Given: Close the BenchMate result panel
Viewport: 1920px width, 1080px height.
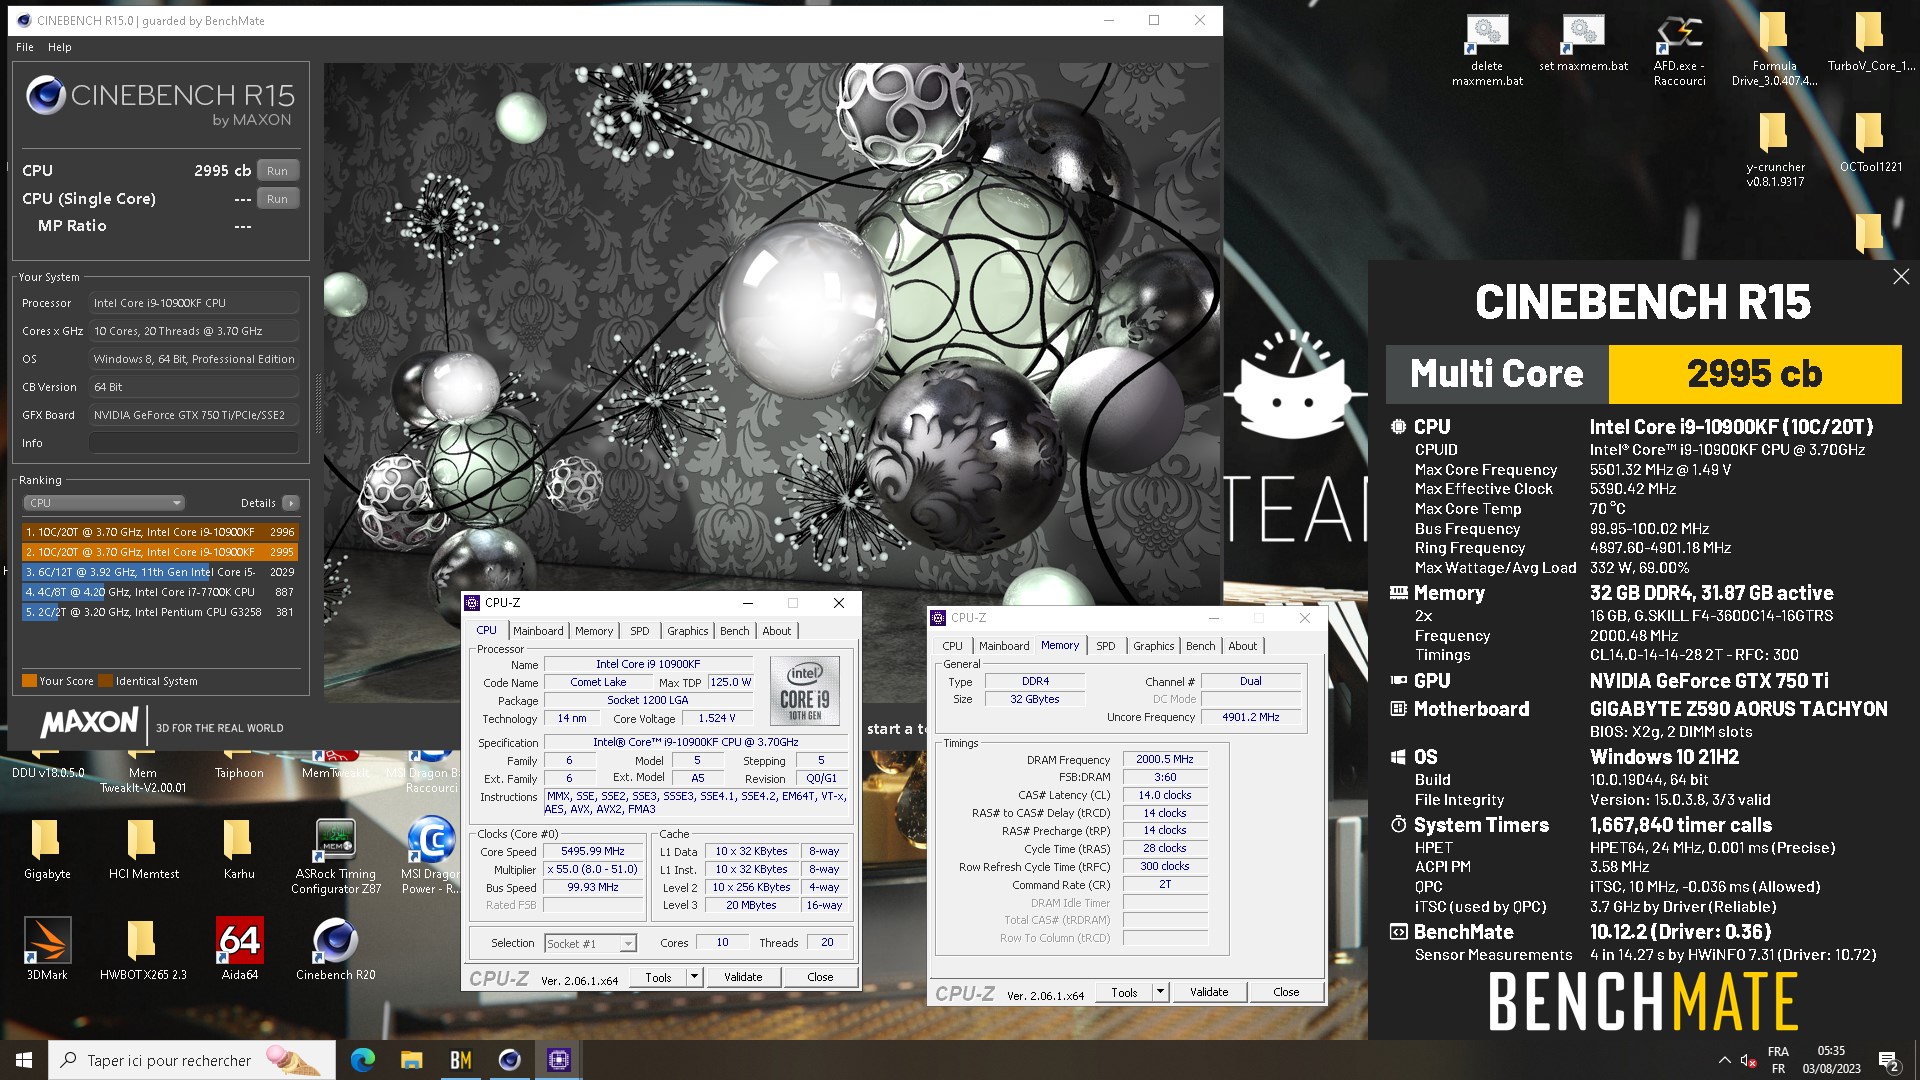Looking at the screenshot, I should point(1901,277).
